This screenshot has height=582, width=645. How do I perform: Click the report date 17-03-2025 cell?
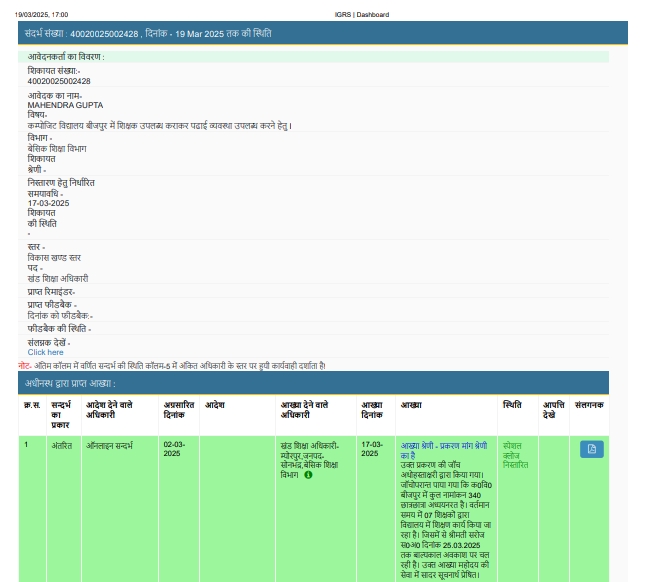click(x=372, y=449)
